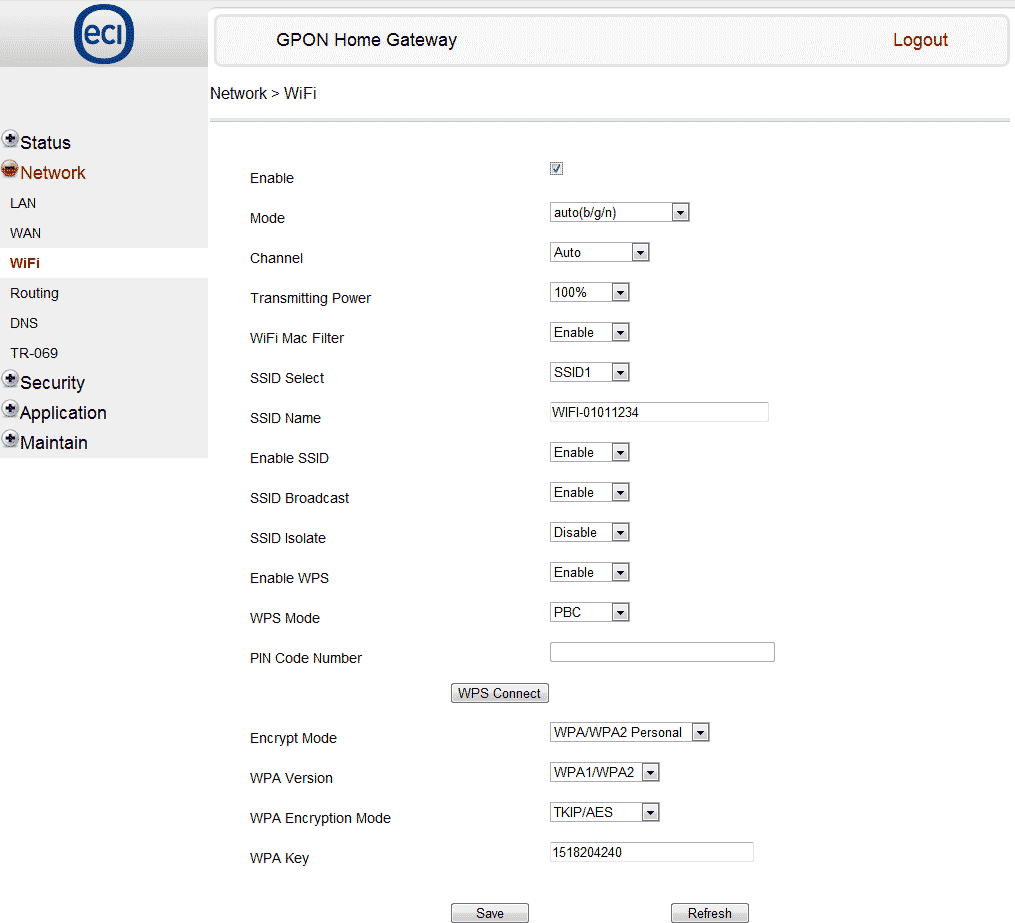Click the Logout link

pyautogui.click(x=919, y=40)
